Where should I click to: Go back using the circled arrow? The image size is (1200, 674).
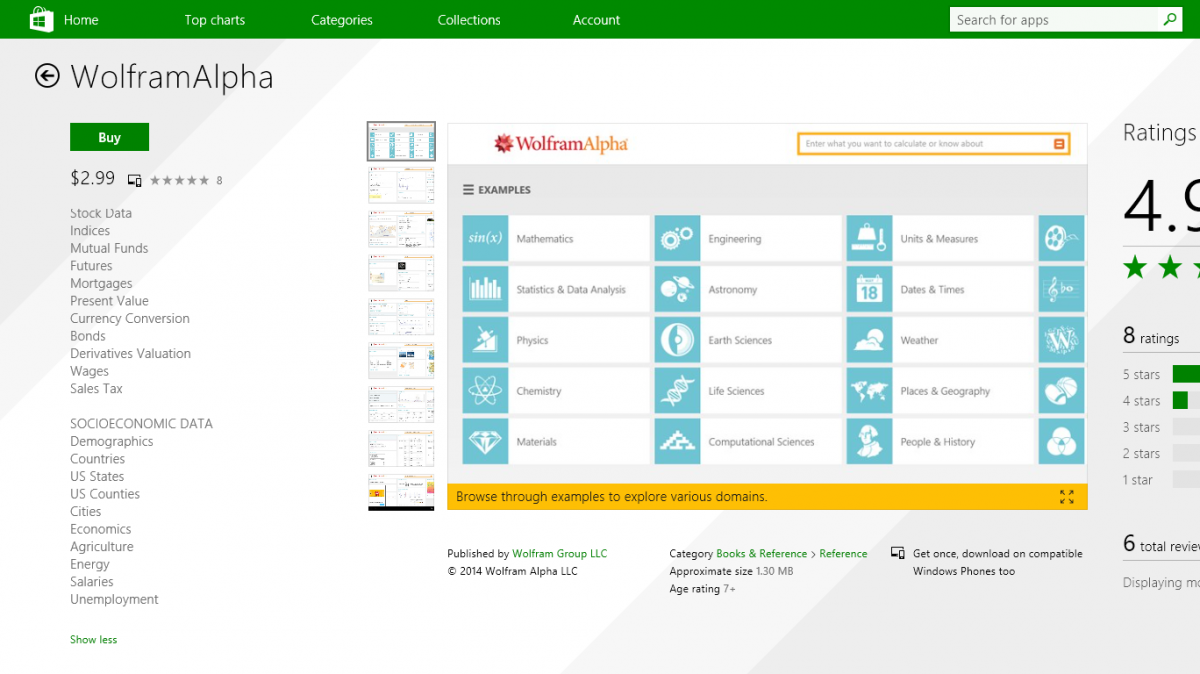47,76
